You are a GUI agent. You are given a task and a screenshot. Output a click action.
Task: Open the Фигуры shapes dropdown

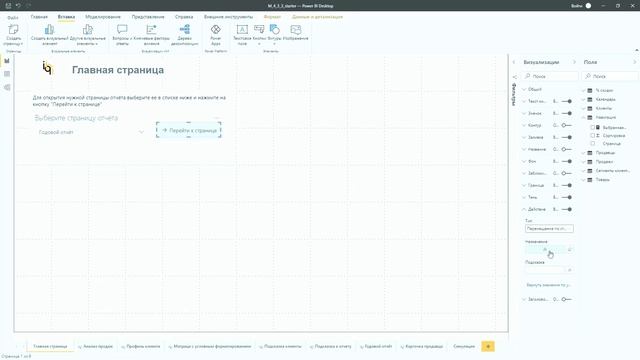(x=275, y=34)
